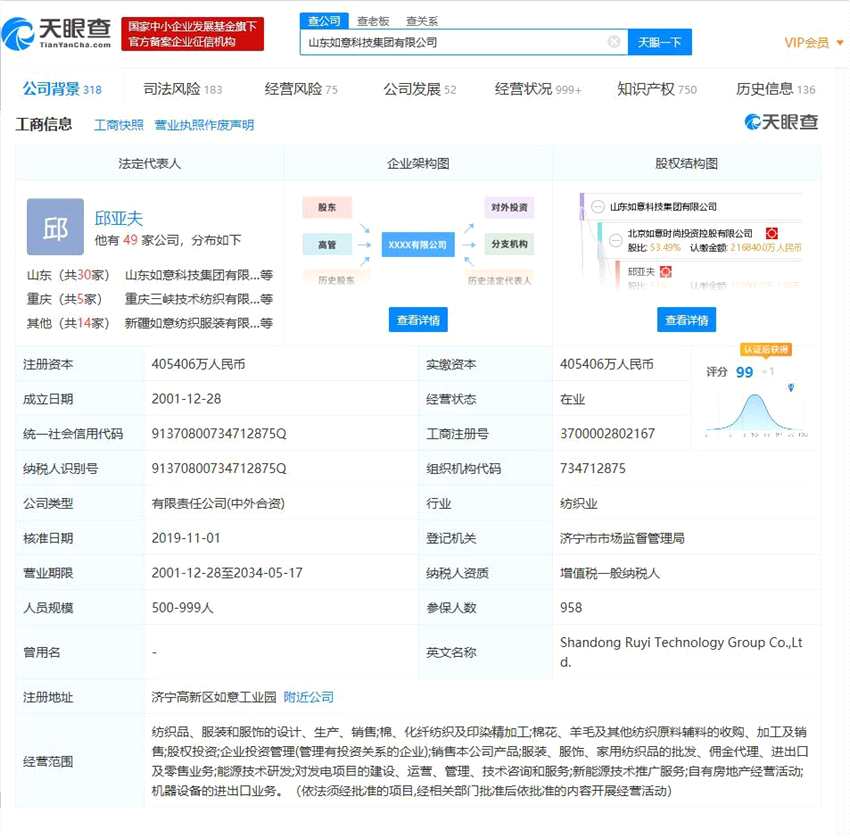
Task: Open the 营业执照作废声明 link
Action: pyautogui.click(x=204, y=125)
